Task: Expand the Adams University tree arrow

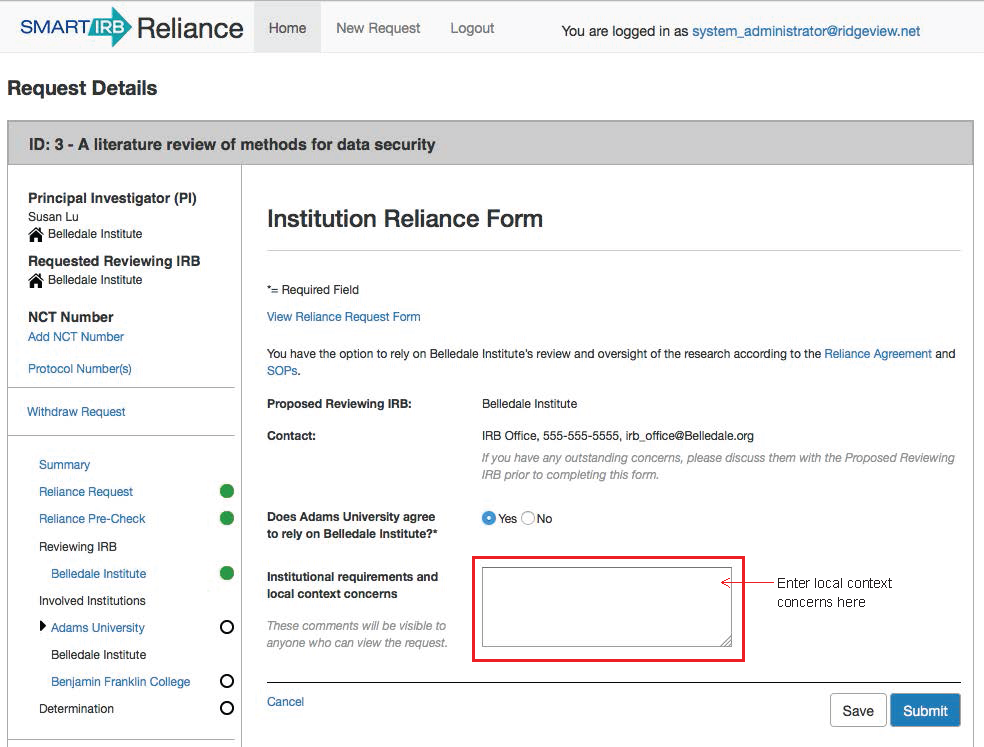Action: coord(43,626)
